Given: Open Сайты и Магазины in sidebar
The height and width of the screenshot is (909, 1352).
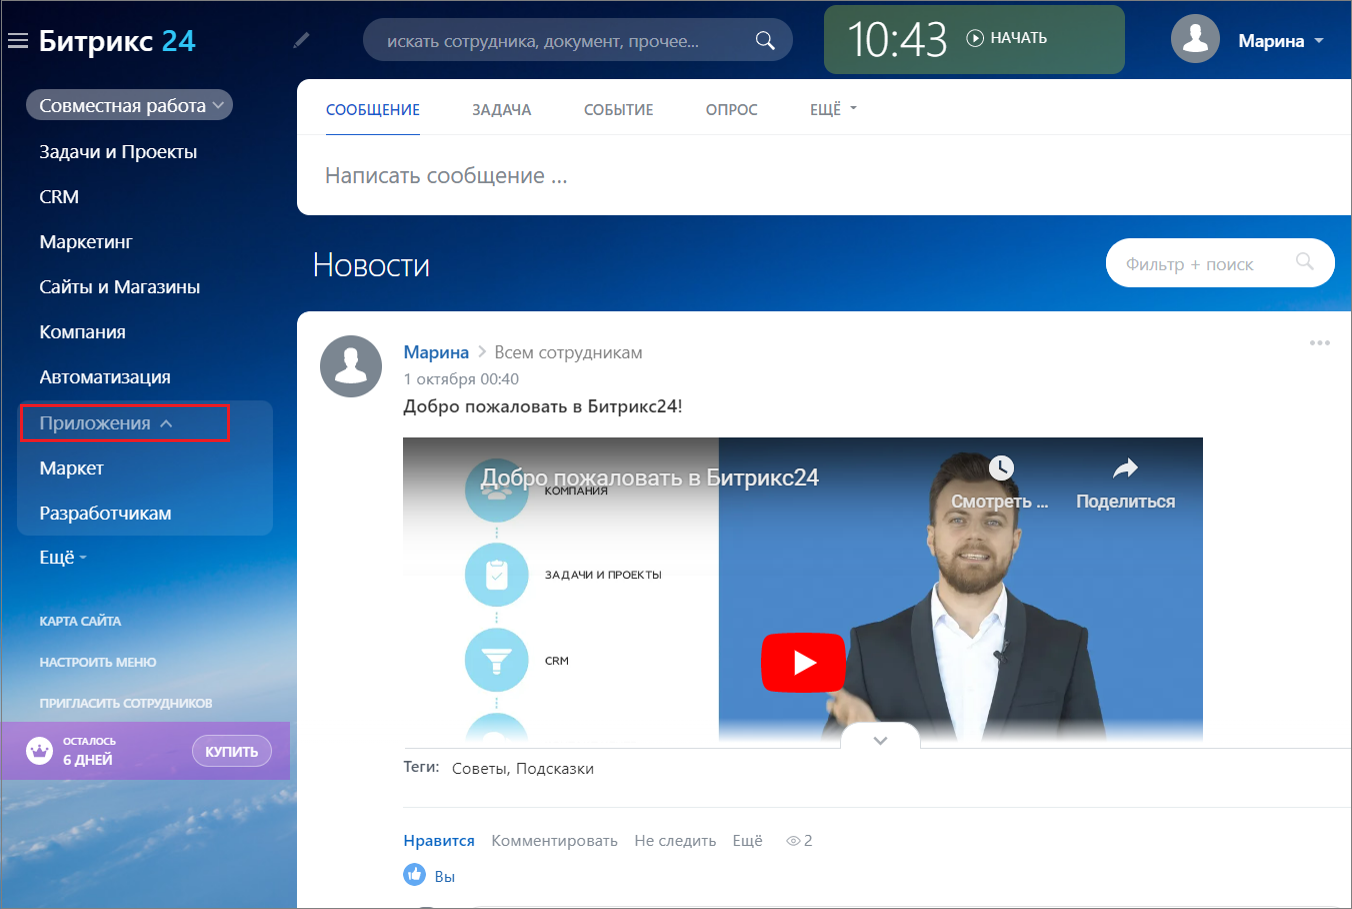Looking at the screenshot, I should (120, 287).
